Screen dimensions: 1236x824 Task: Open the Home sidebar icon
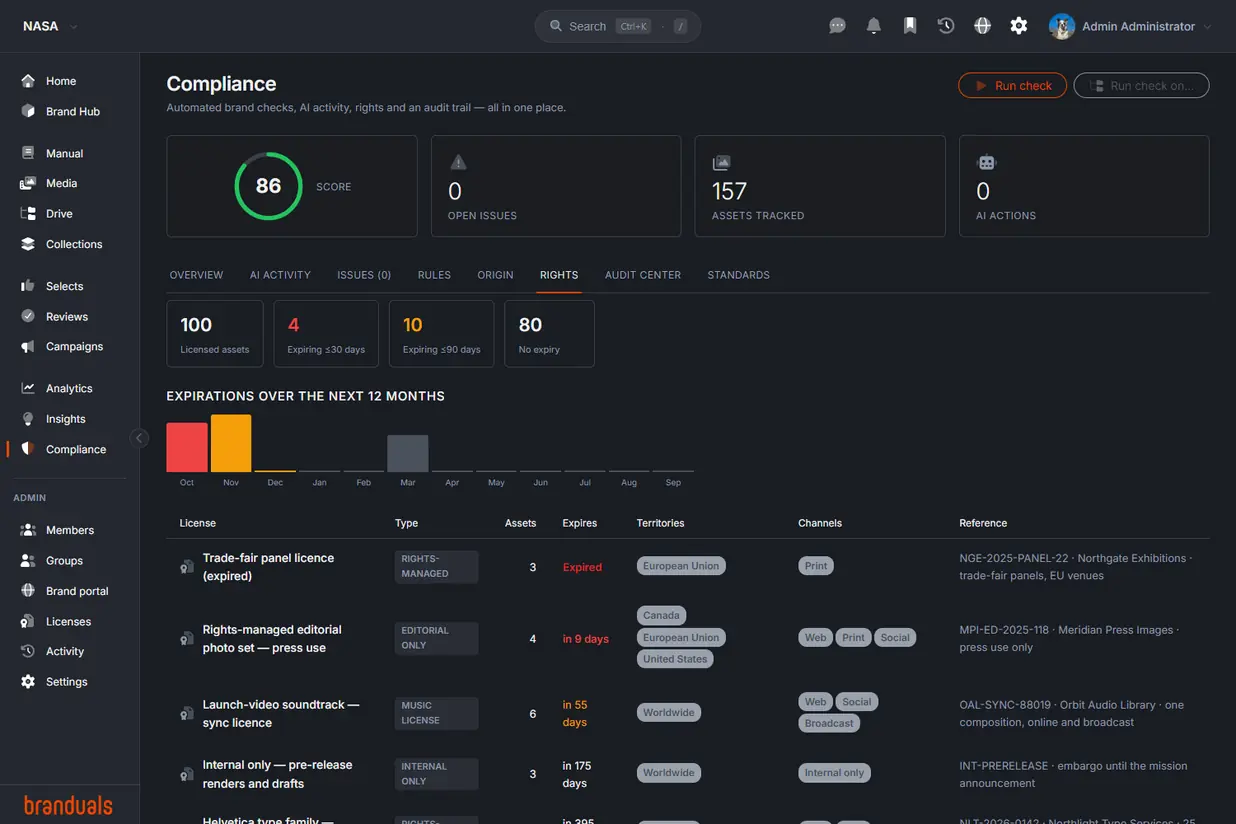click(28, 81)
